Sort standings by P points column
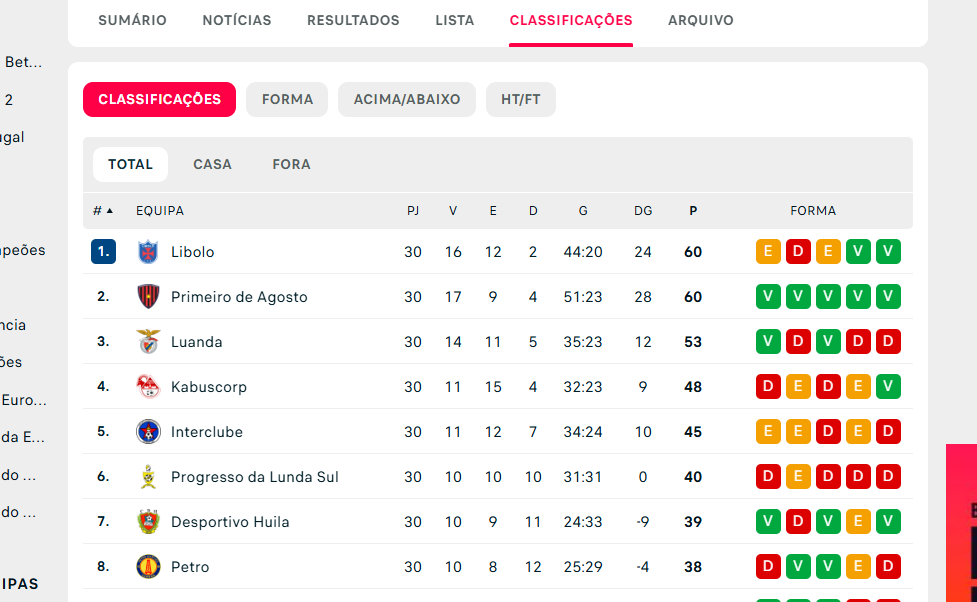 [x=693, y=211]
